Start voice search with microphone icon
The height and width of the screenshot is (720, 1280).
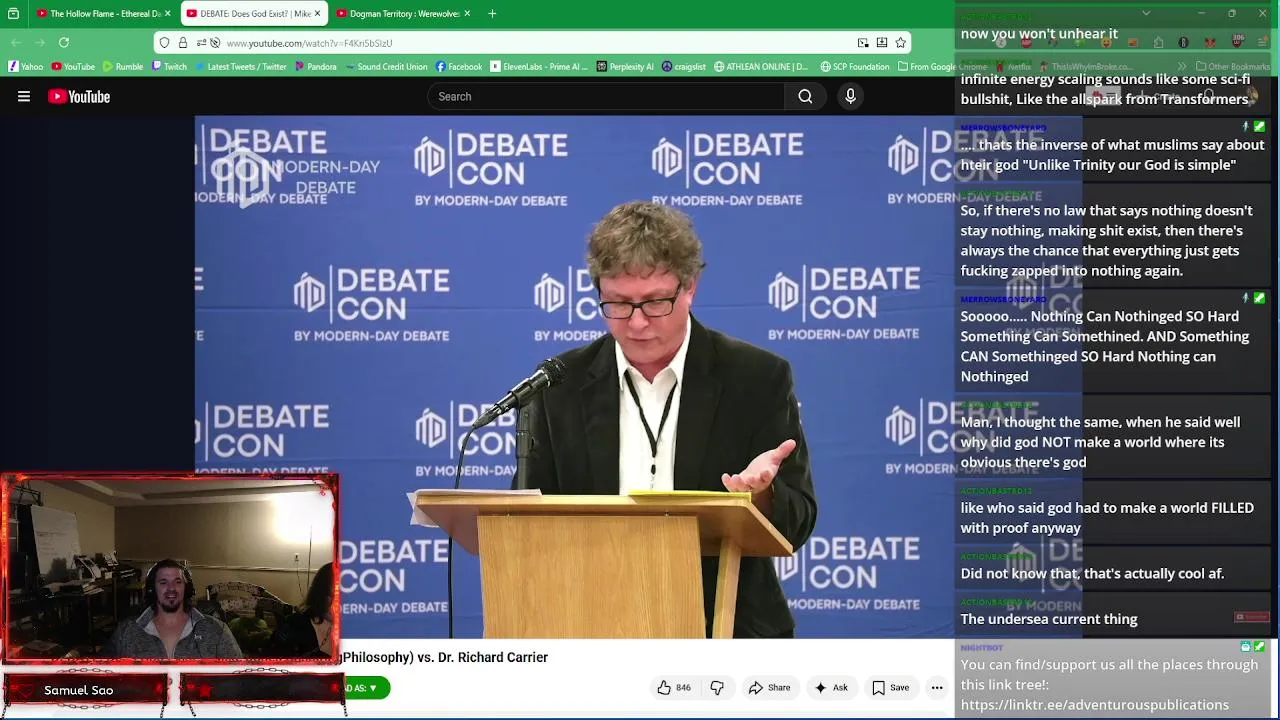pyautogui.click(x=850, y=97)
